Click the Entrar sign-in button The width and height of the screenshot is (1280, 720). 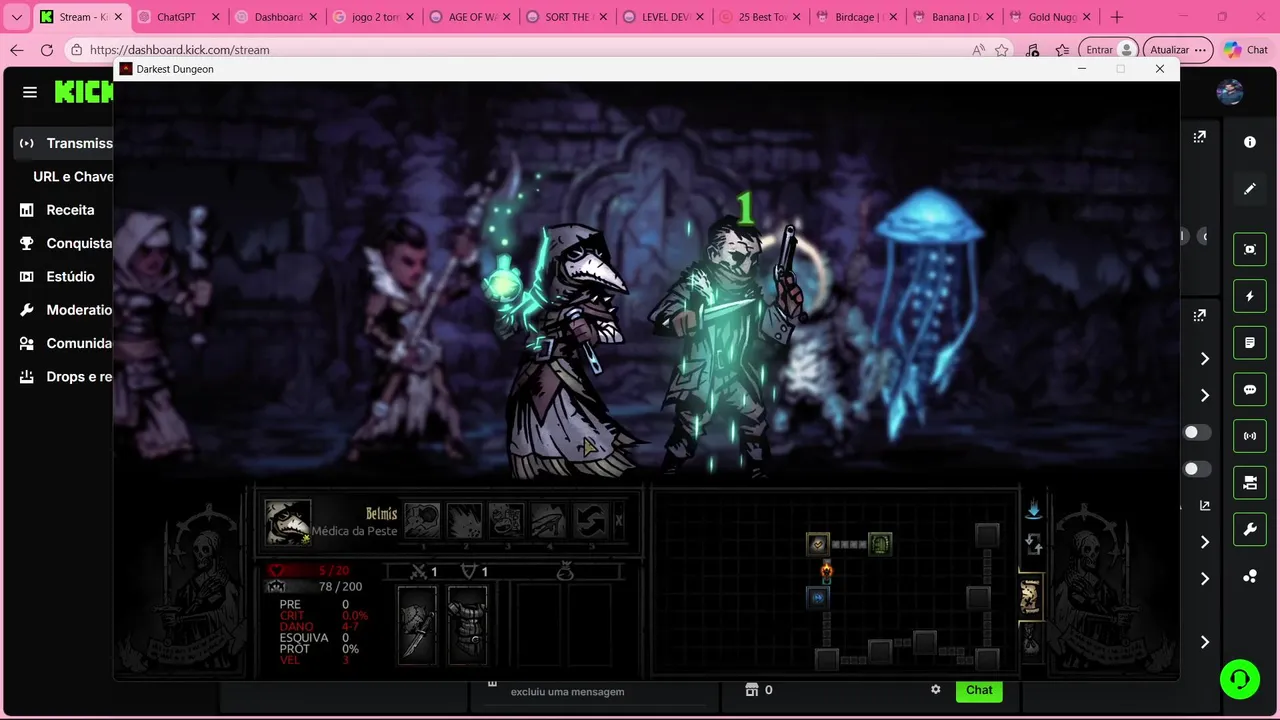point(1110,50)
